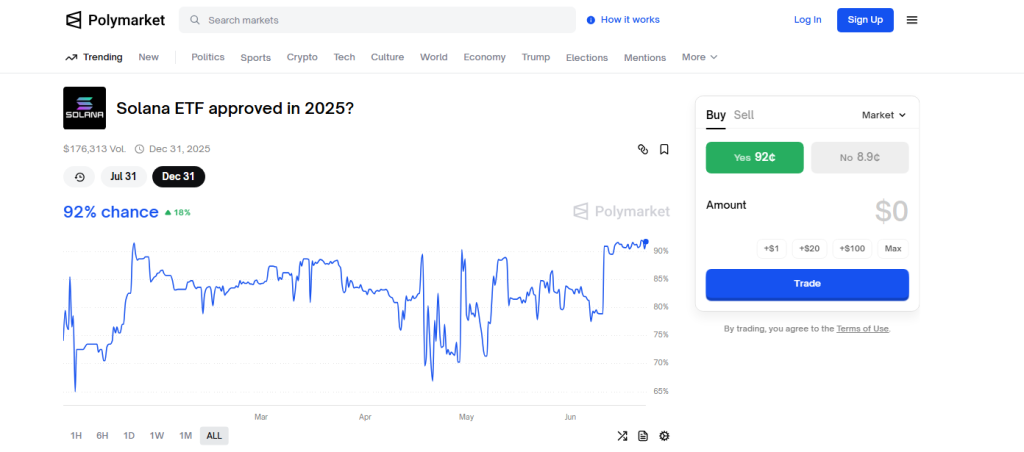This screenshot has width=1024, height=452.
Task: Click the past markets history icon
Action: coord(79,177)
